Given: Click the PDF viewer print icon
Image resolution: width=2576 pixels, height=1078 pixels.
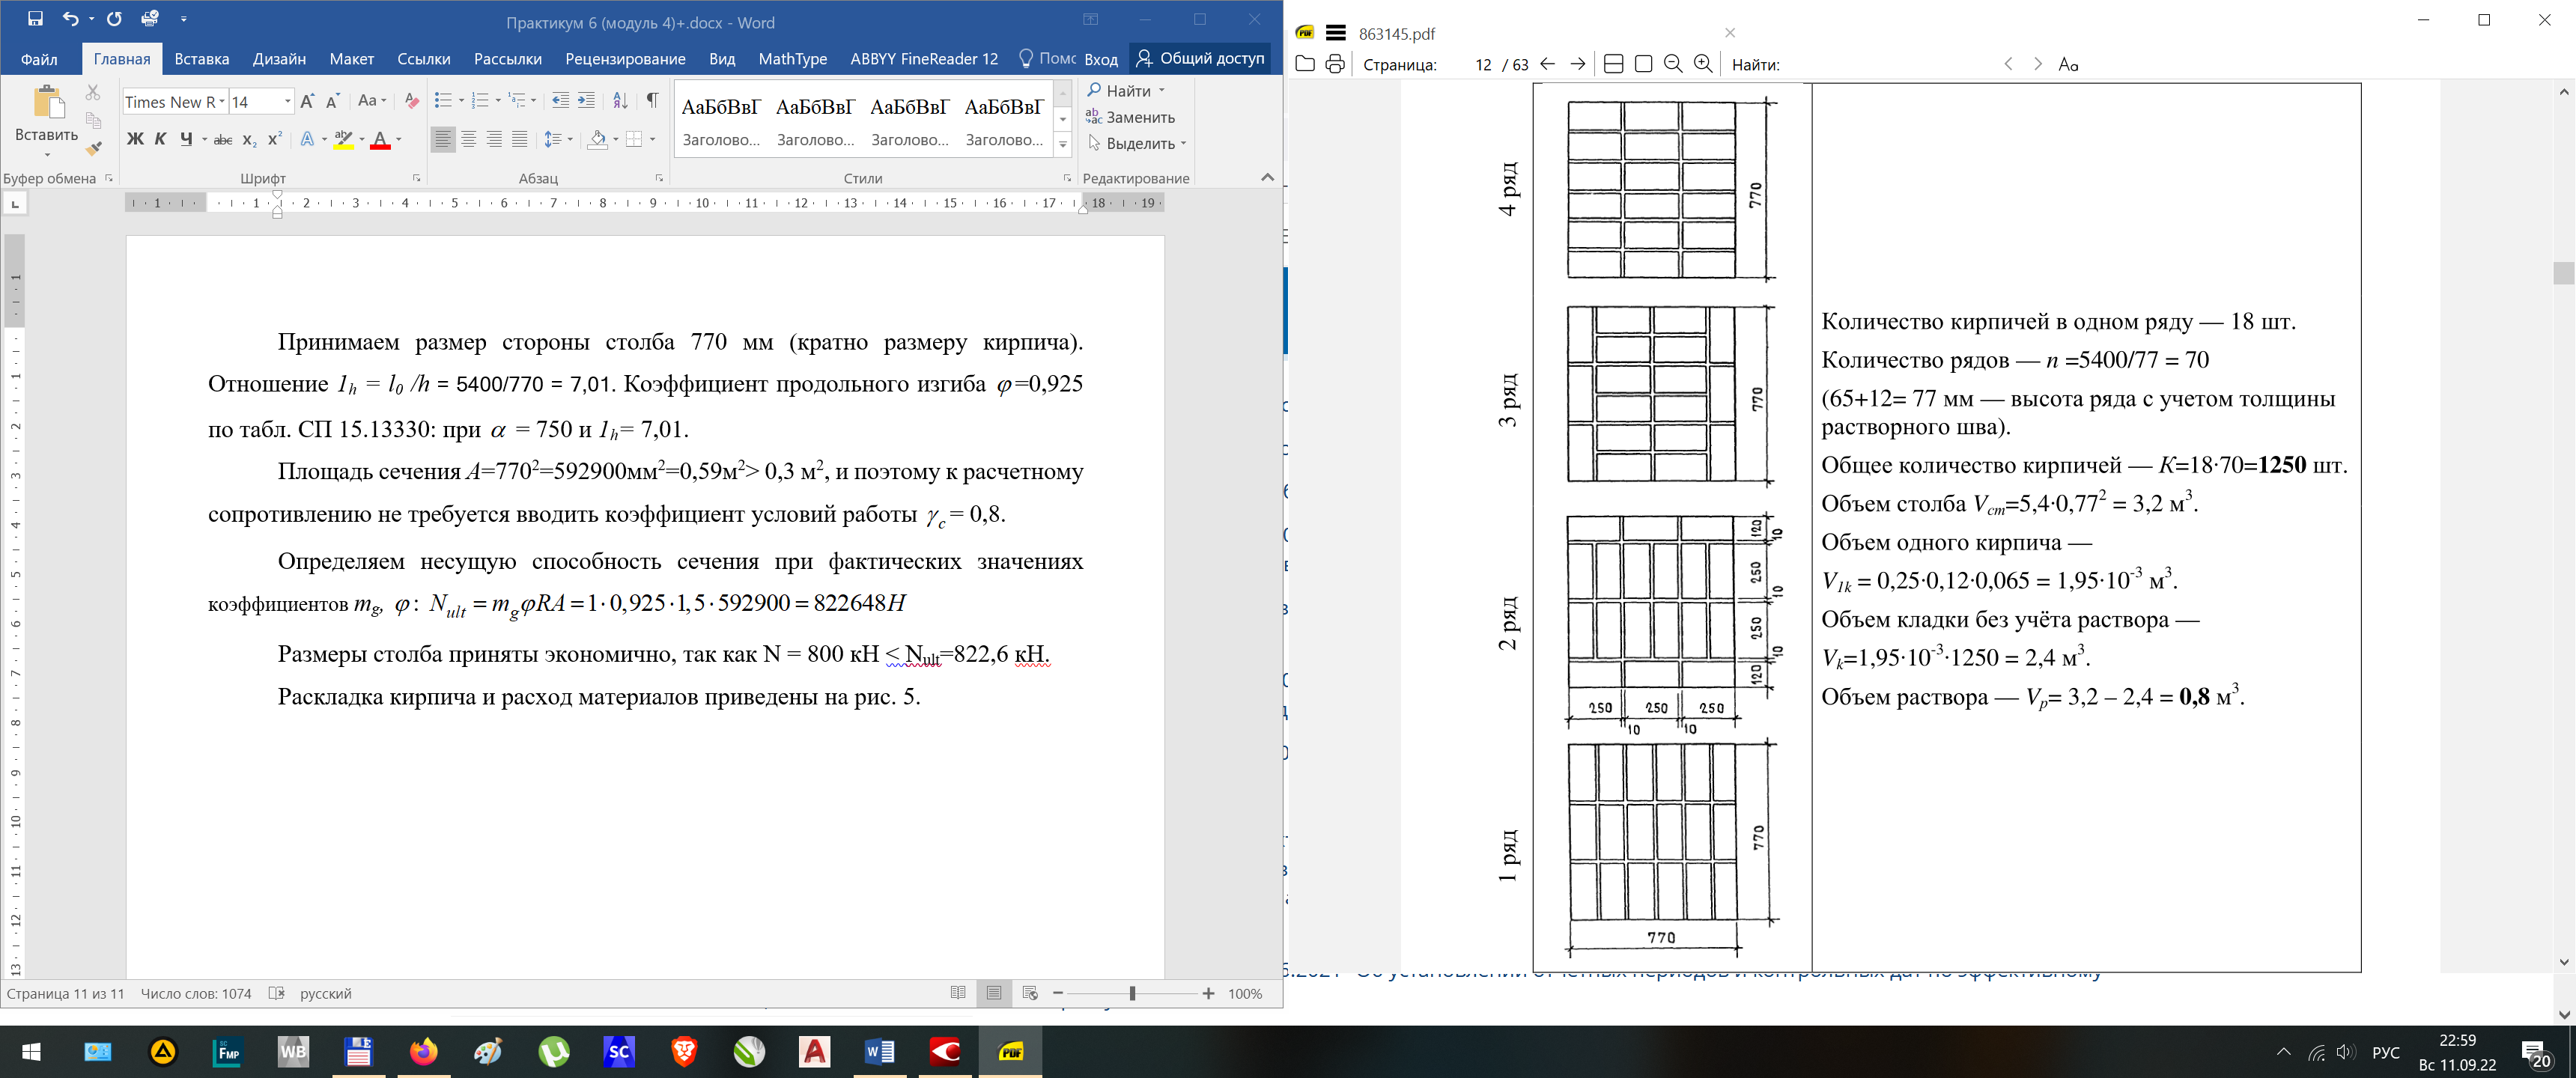Looking at the screenshot, I should [x=1335, y=64].
